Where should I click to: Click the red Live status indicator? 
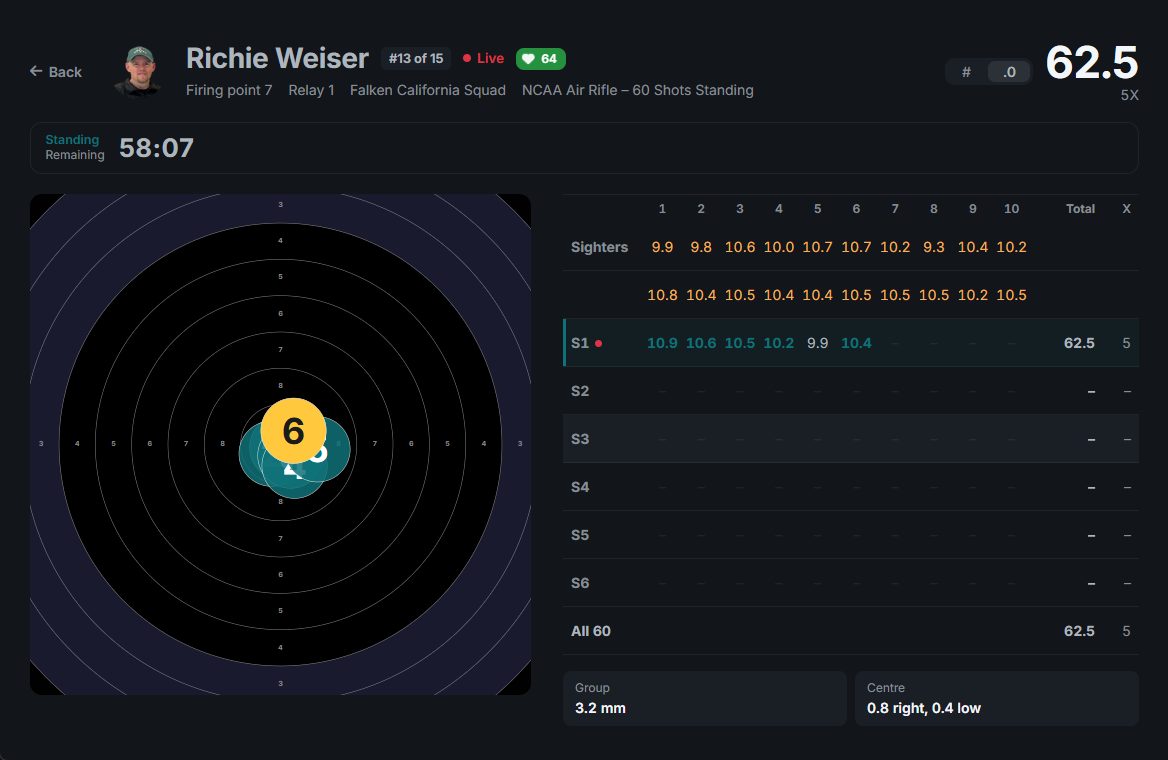(x=483, y=58)
